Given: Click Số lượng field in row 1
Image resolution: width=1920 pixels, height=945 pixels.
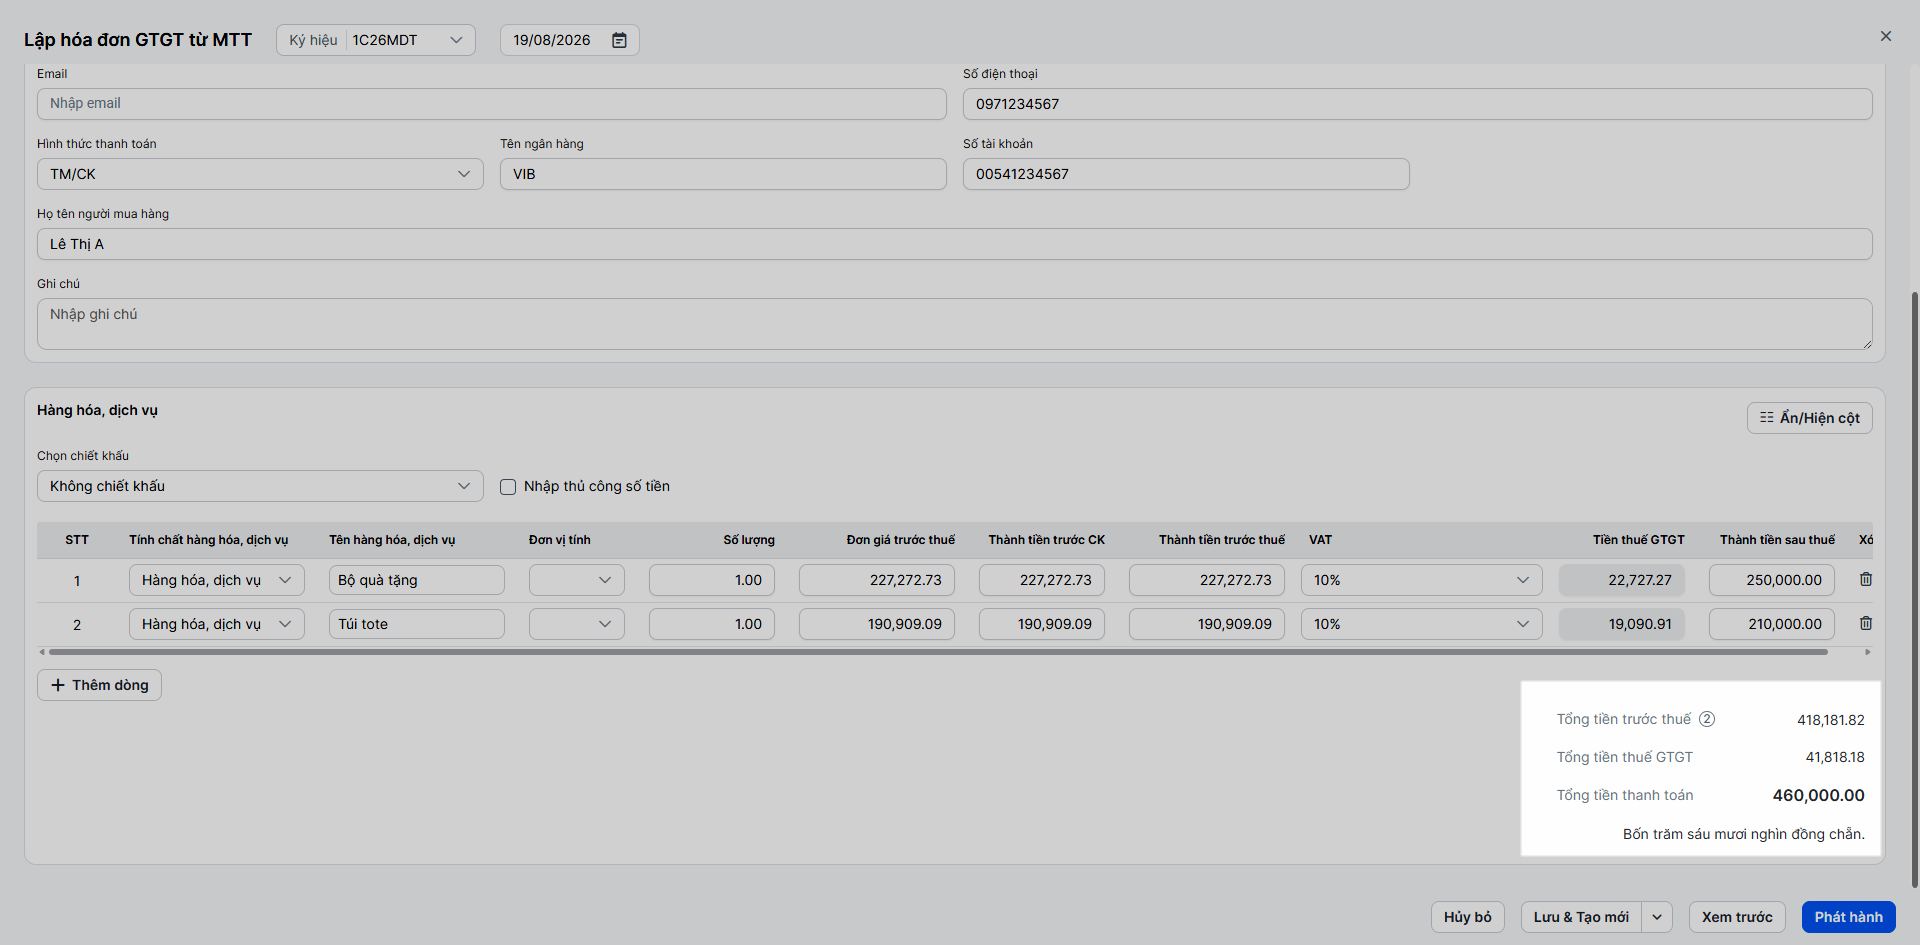Looking at the screenshot, I should (712, 580).
